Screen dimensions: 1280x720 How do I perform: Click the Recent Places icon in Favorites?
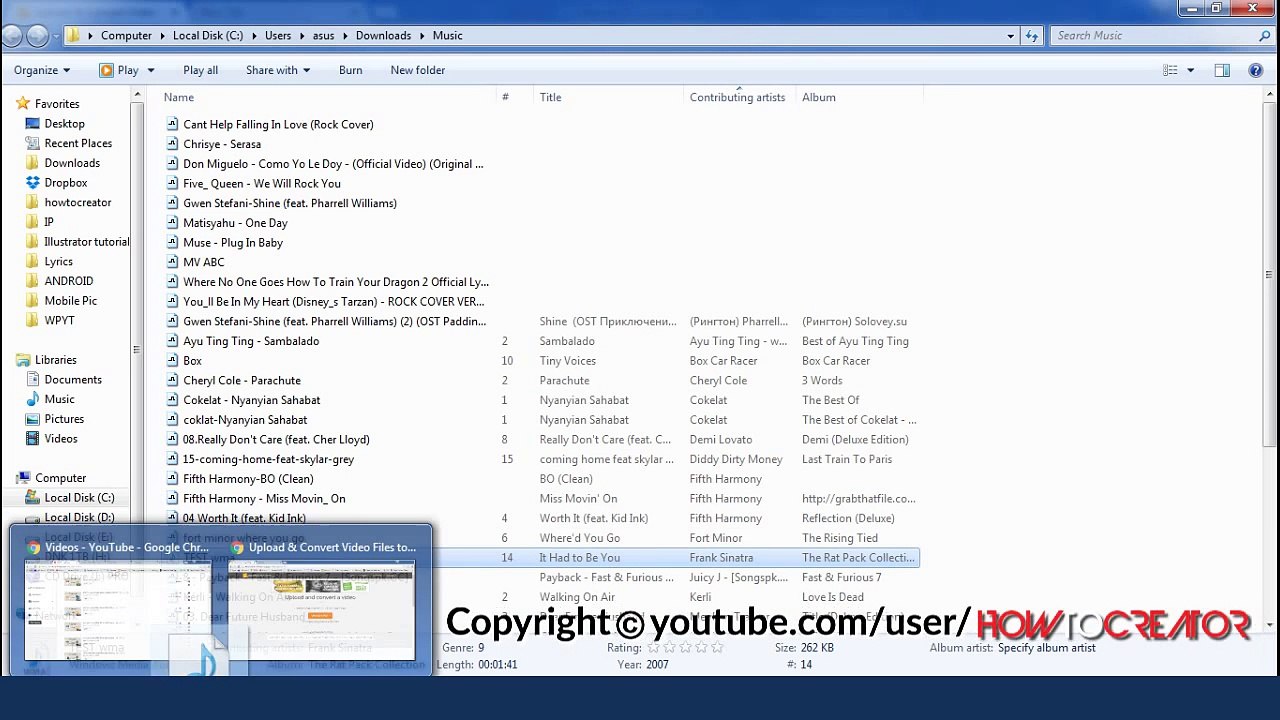point(32,143)
